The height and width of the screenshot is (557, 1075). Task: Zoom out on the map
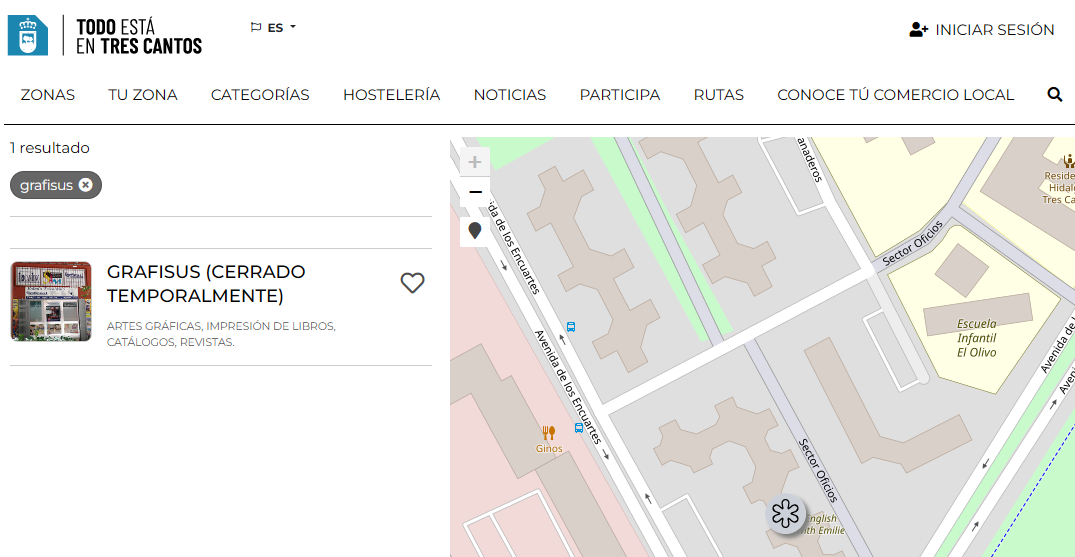pyautogui.click(x=475, y=192)
